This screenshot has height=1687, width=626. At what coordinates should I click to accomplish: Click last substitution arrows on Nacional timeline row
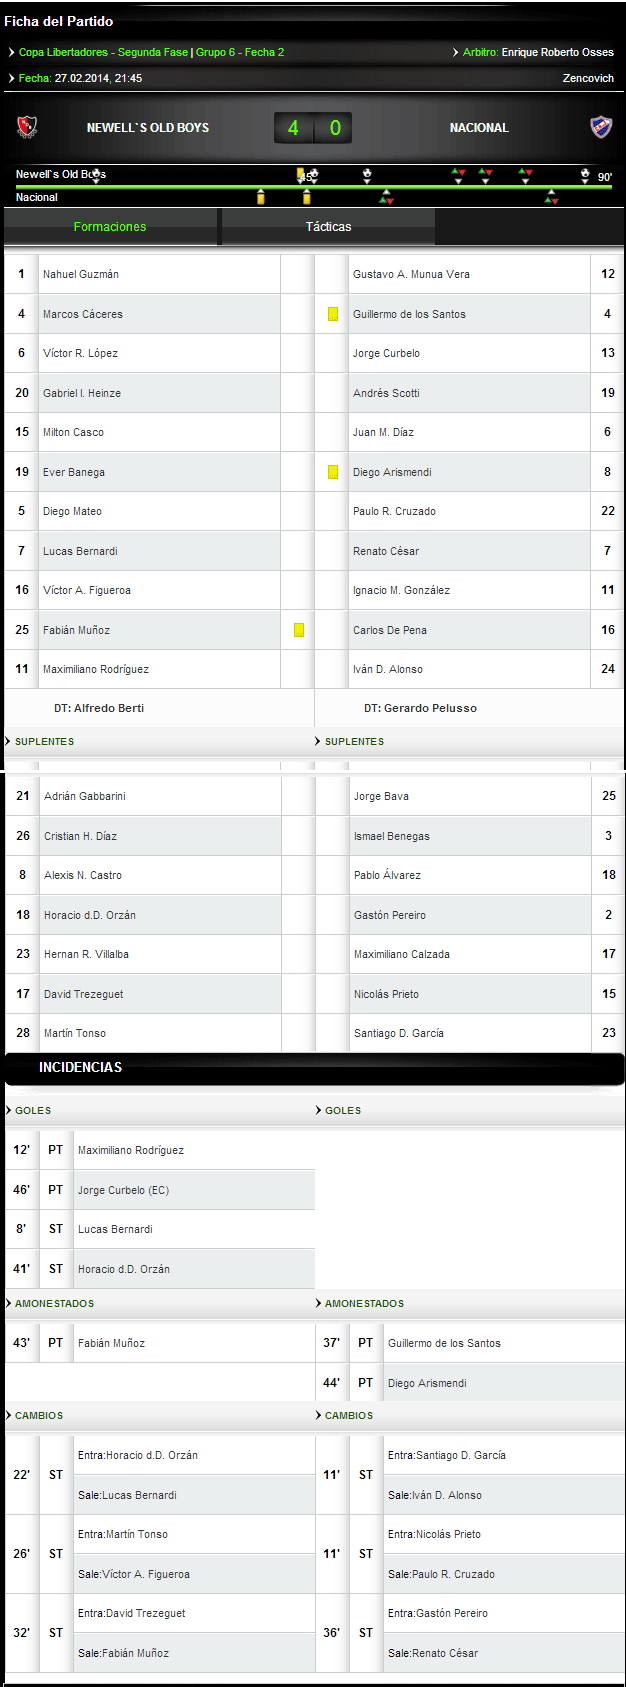tap(551, 197)
